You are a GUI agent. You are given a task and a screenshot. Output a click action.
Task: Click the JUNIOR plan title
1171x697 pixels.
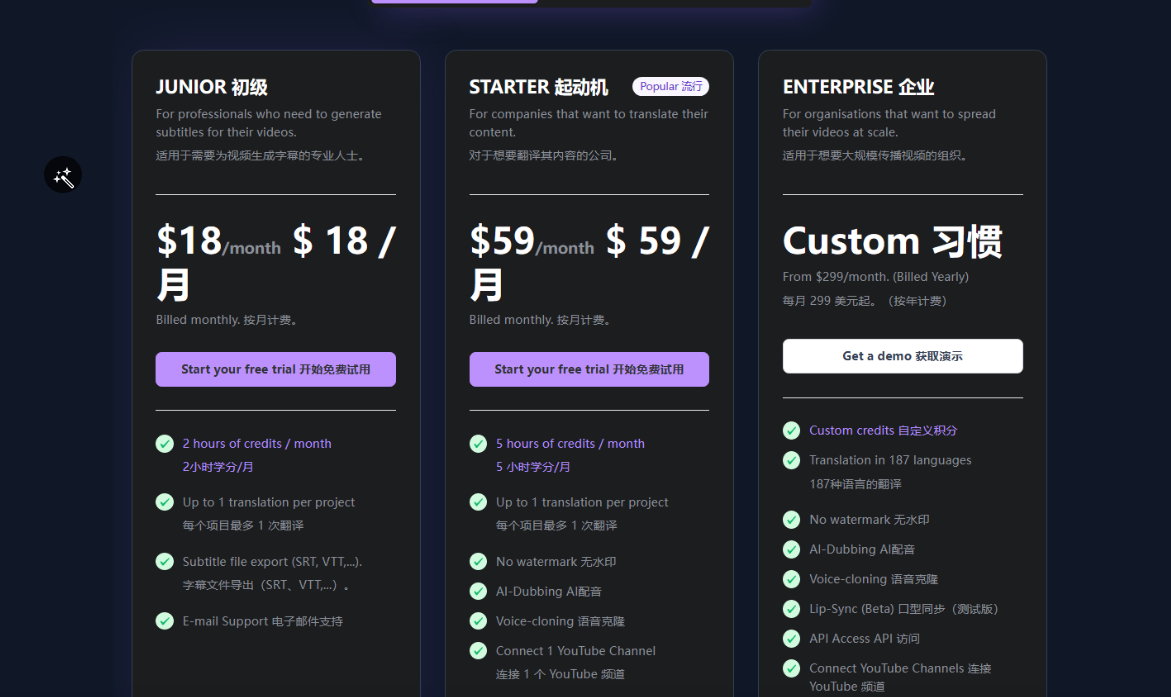coord(211,87)
